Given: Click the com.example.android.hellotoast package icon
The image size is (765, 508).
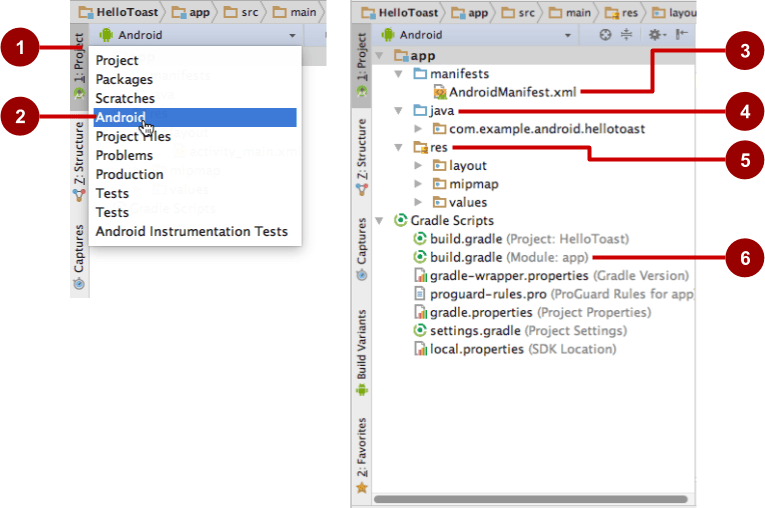Looking at the screenshot, I should click(440, 129).
